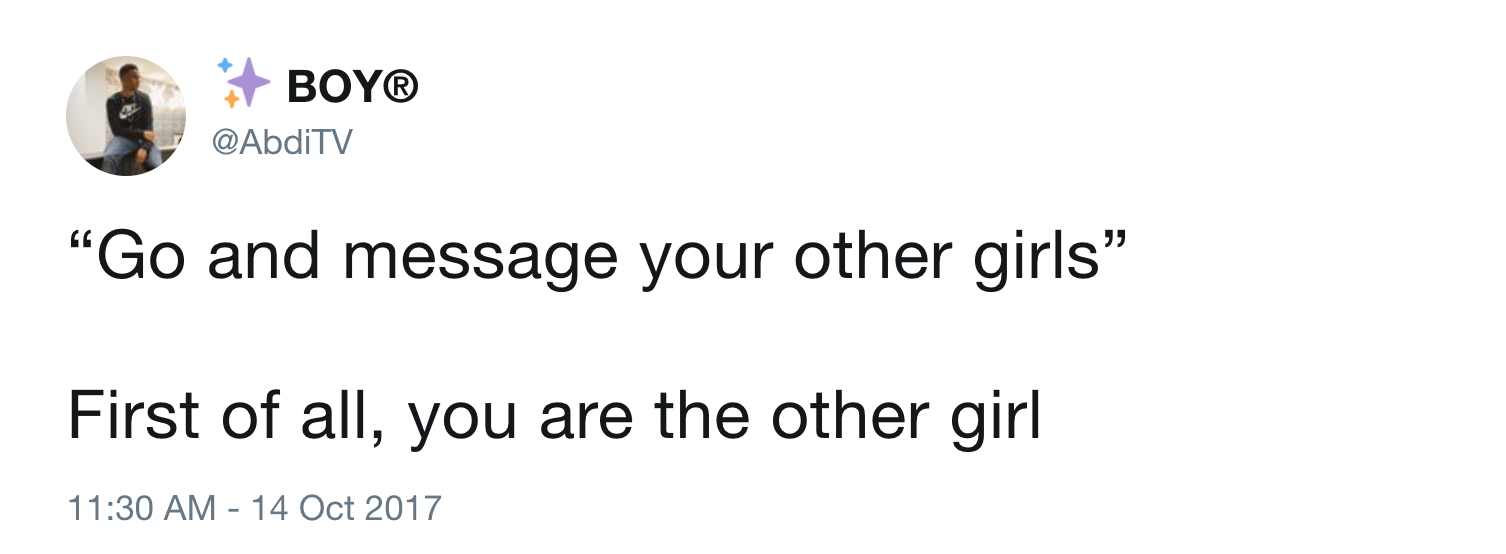
Task: Click the 14 Oct 2017 date
Action: (x=346, y=507)
